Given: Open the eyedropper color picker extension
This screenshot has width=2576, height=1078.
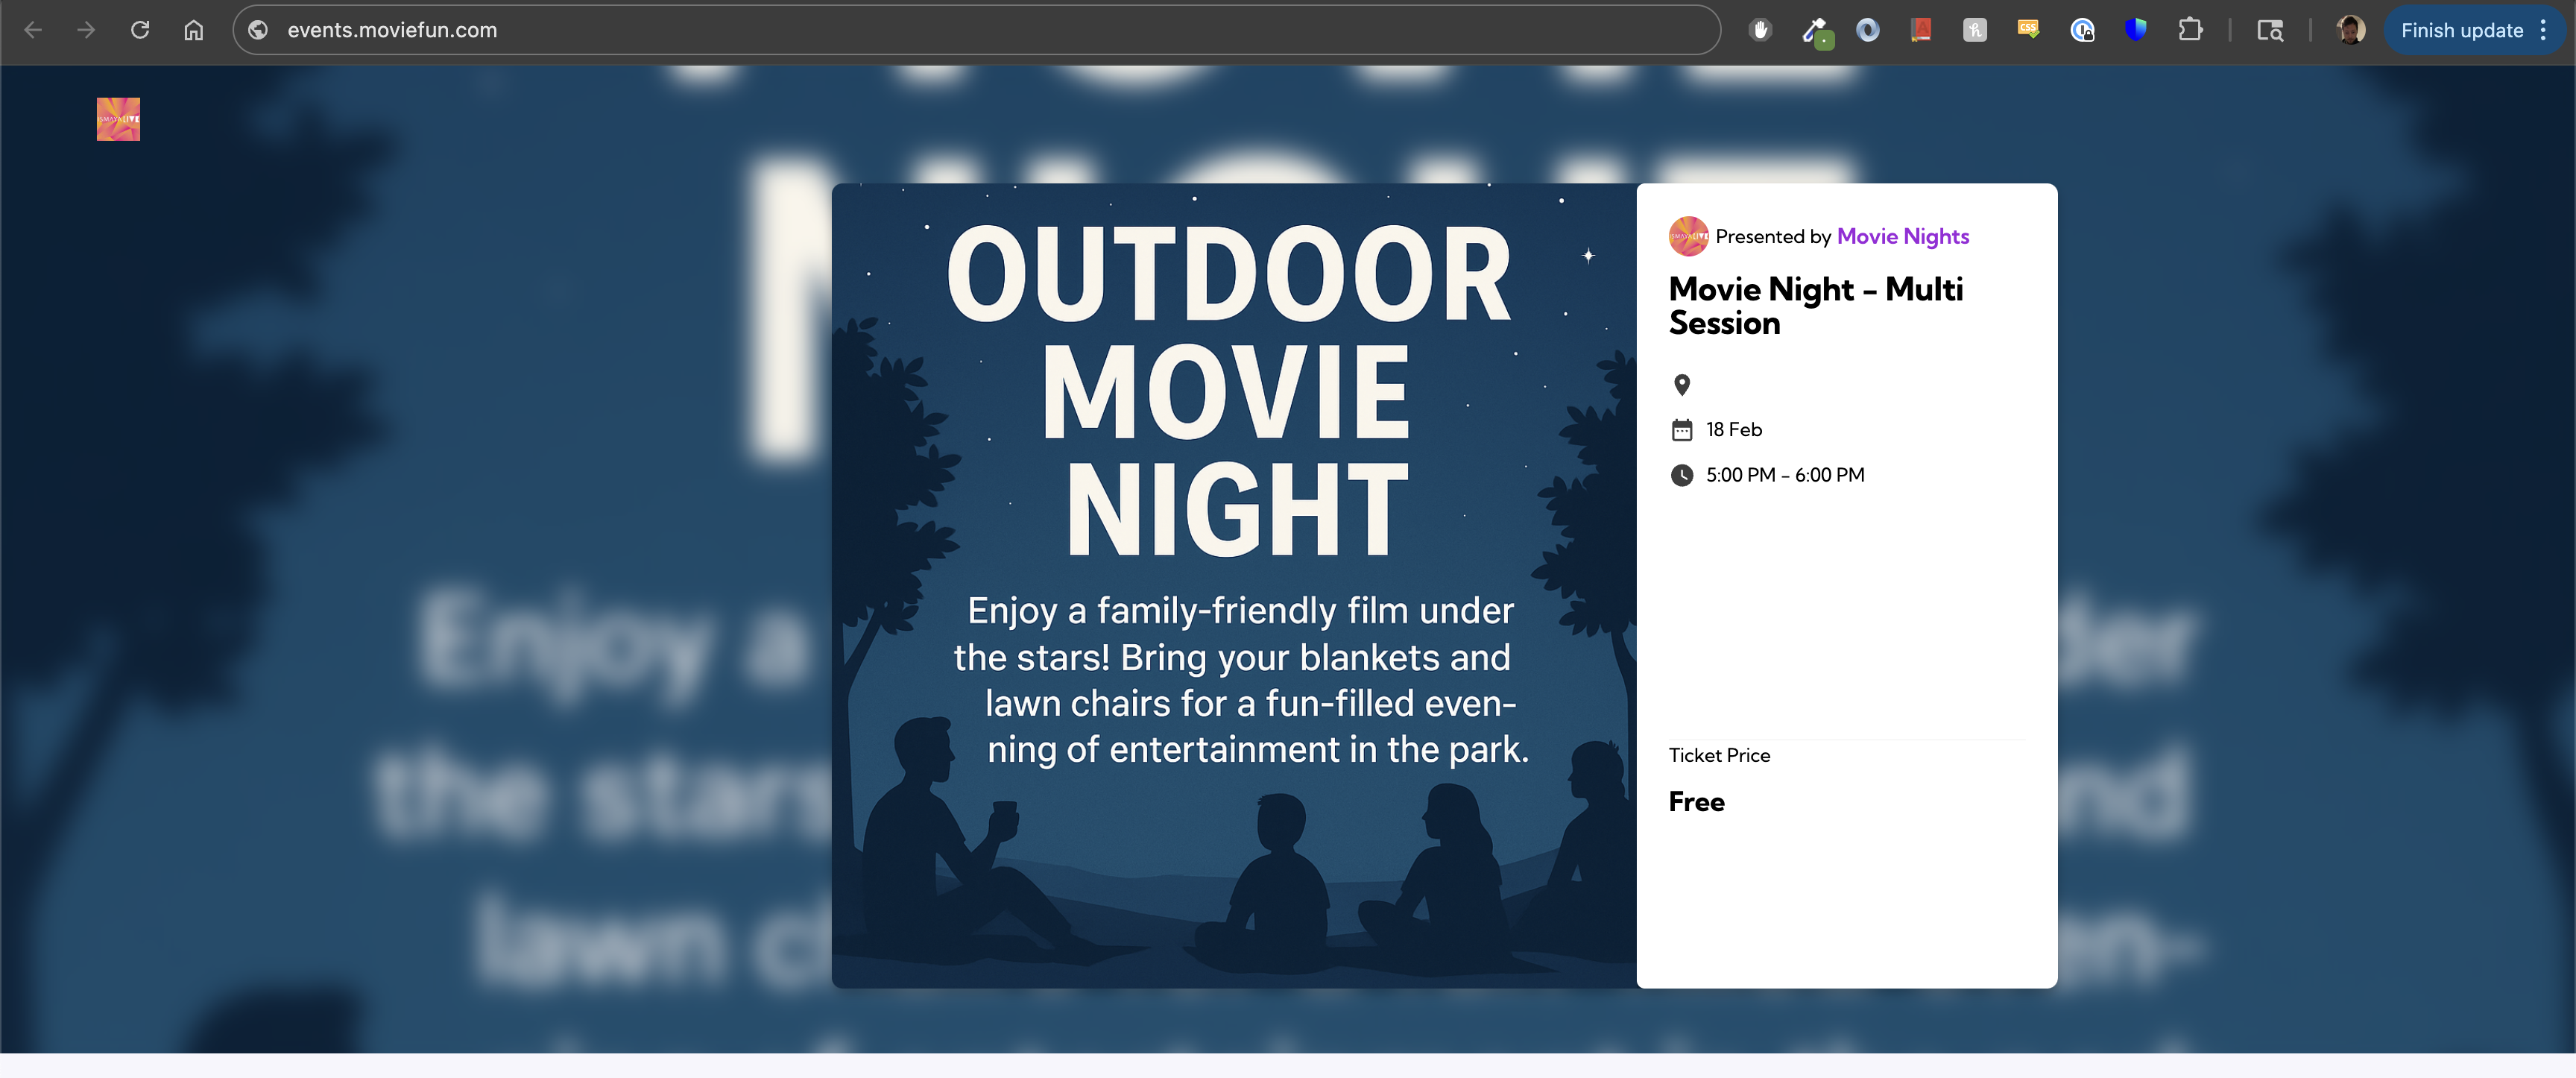Looking at the screenshot, I should tap(1815, 31).
